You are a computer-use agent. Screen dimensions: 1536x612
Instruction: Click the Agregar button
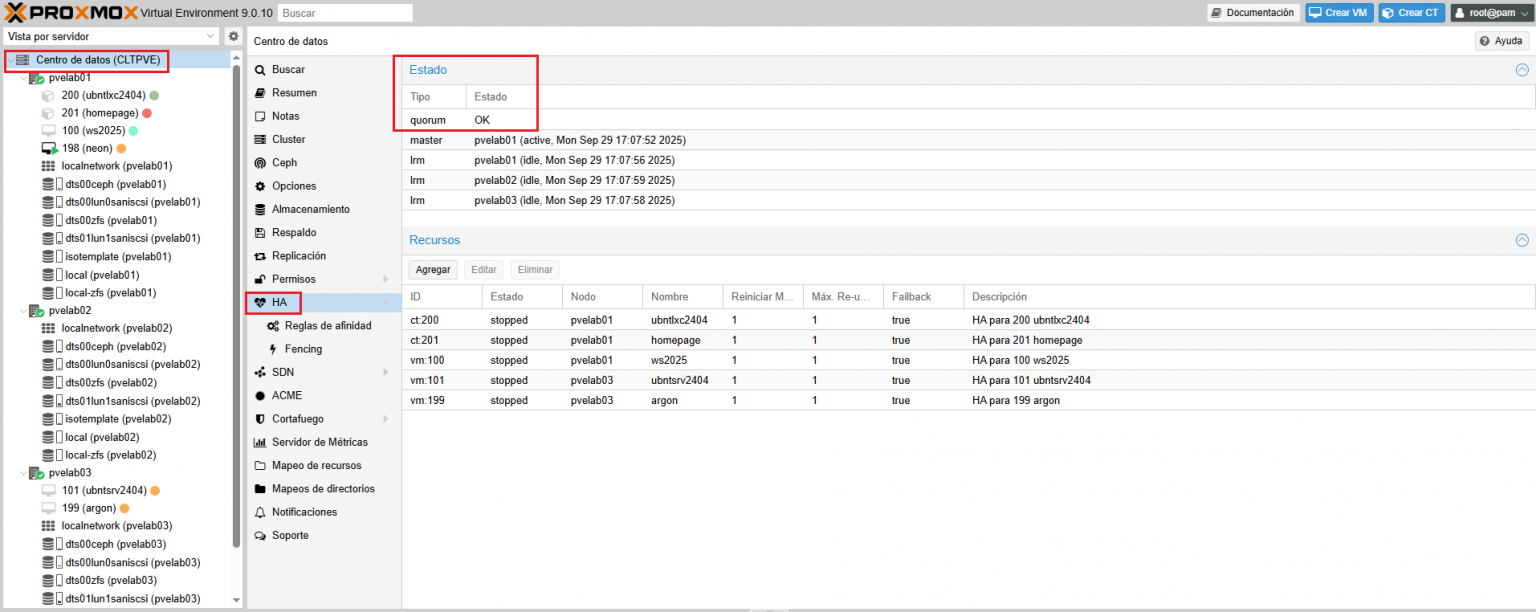pos(433,270)
